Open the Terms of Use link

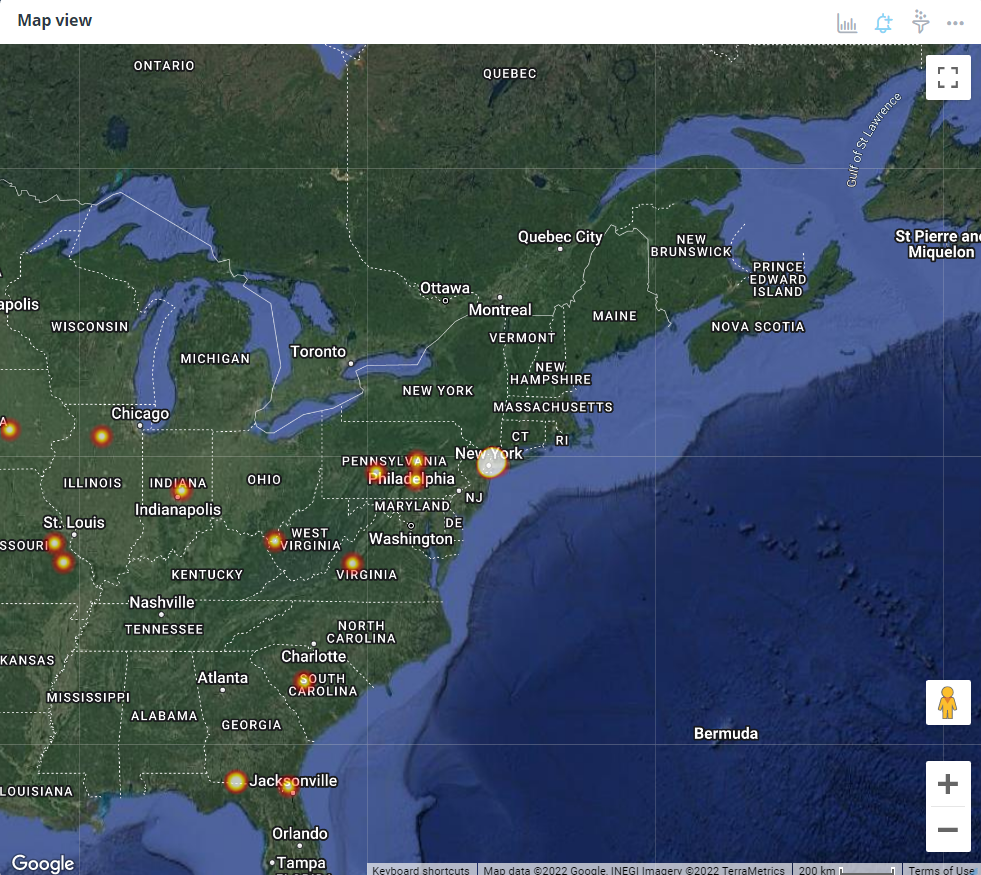pos(941,870)
